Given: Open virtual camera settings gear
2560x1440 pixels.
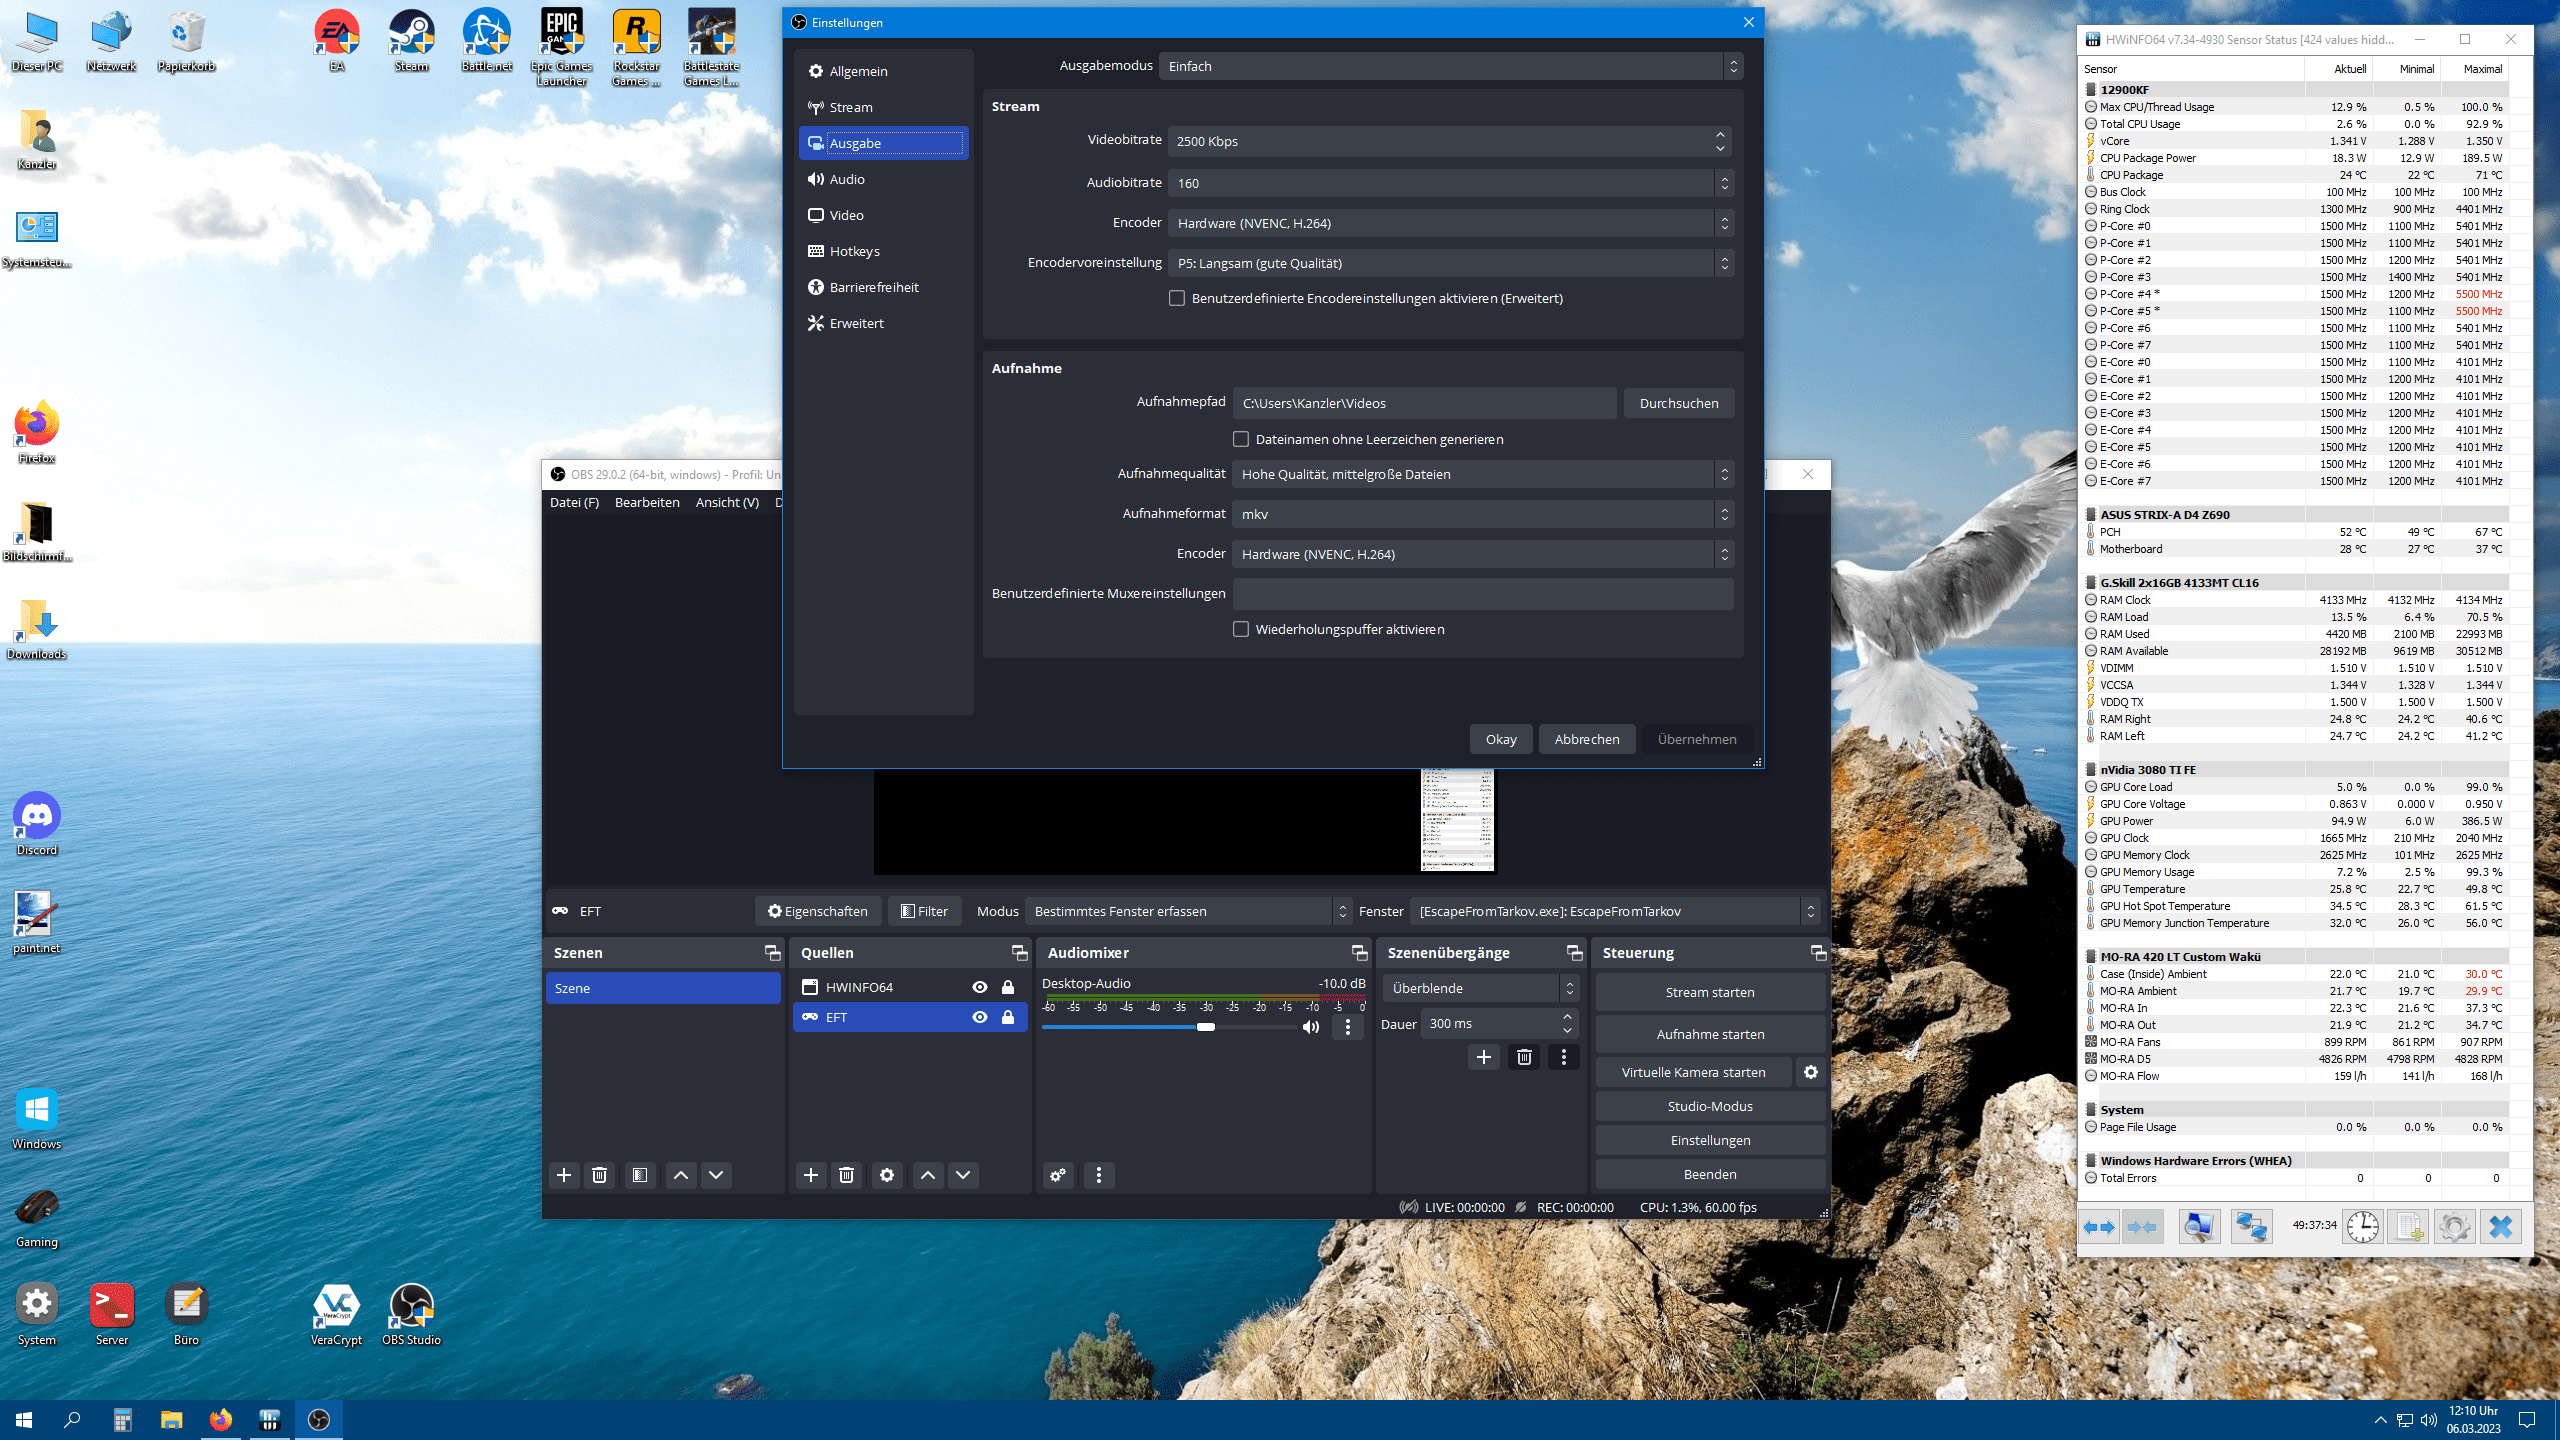Looking at the screenshot, I should [x=1811, y=1072].
